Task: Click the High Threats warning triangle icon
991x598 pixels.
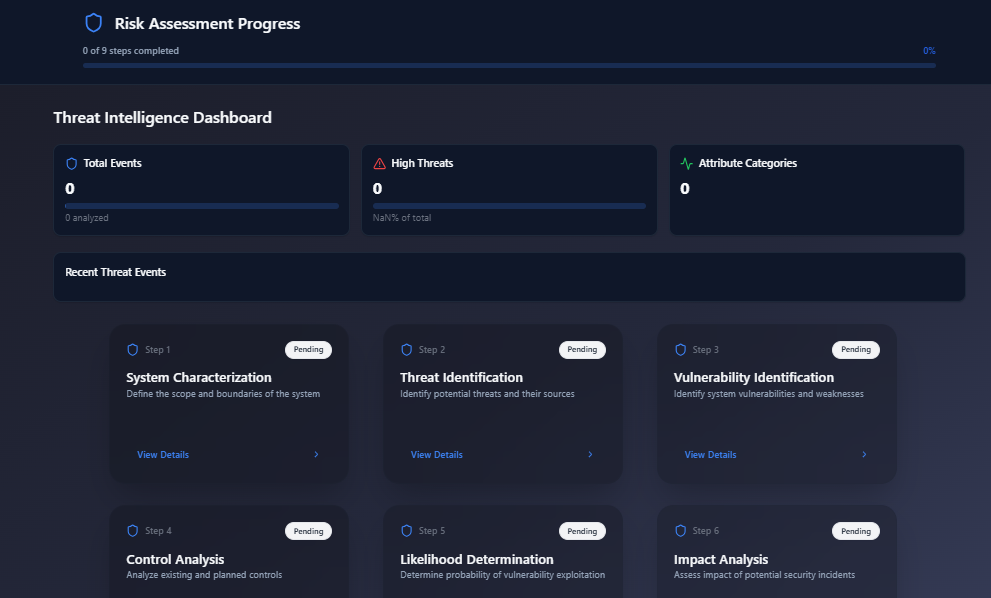Action: 379,163
